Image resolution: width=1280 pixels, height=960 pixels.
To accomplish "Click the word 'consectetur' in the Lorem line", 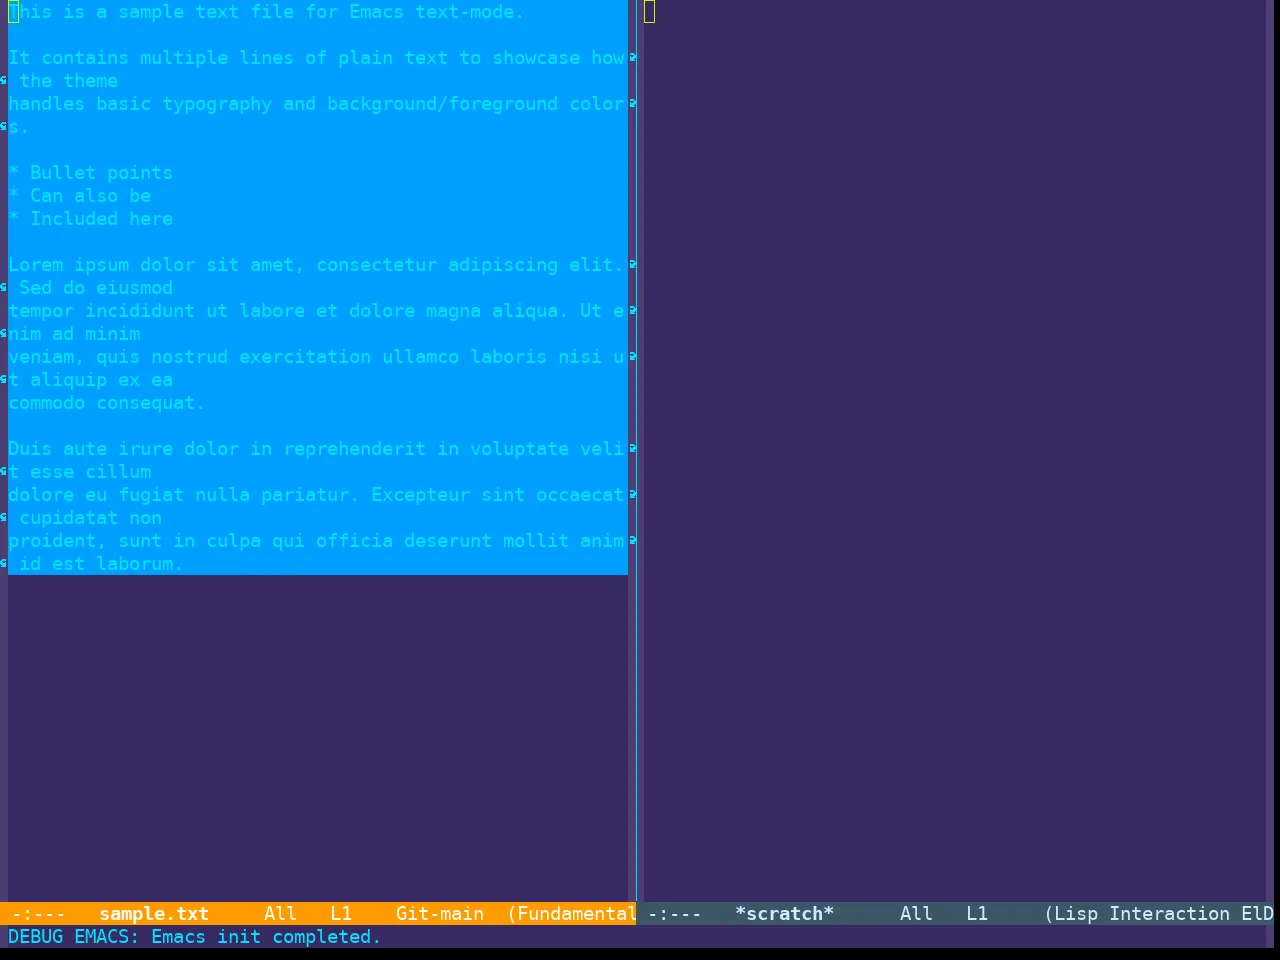I will coord(376,265).
